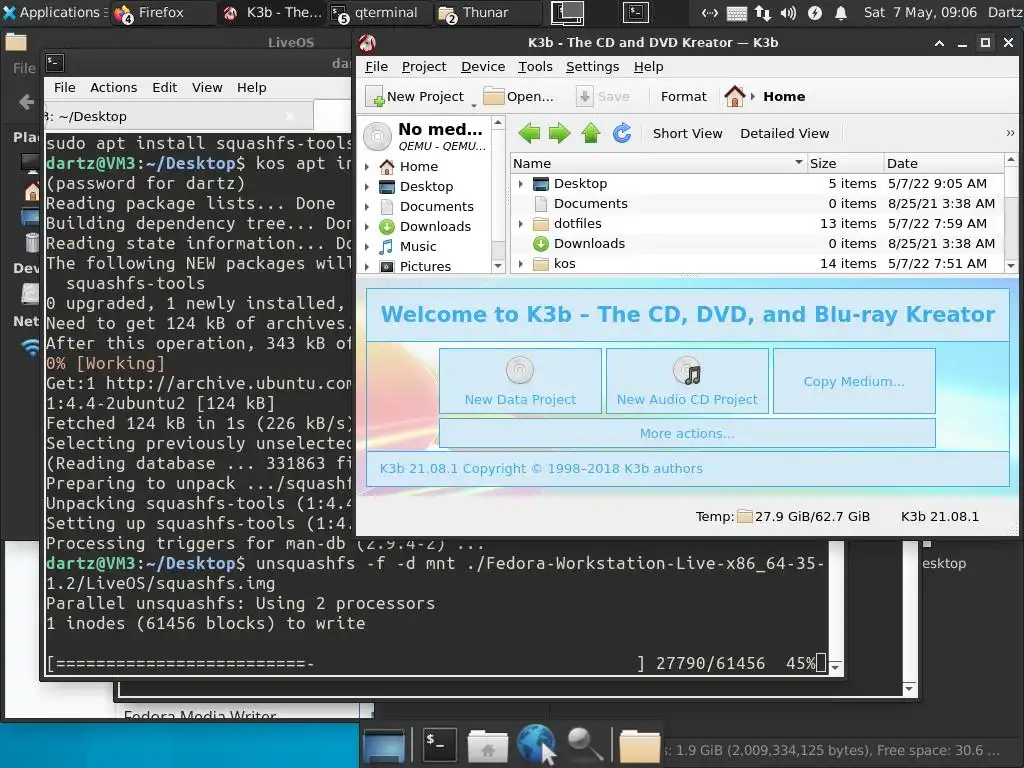Expand the dotfiles row in file list
The width and height of the screenshot is (1024, 768).
(x=520, y=224)
